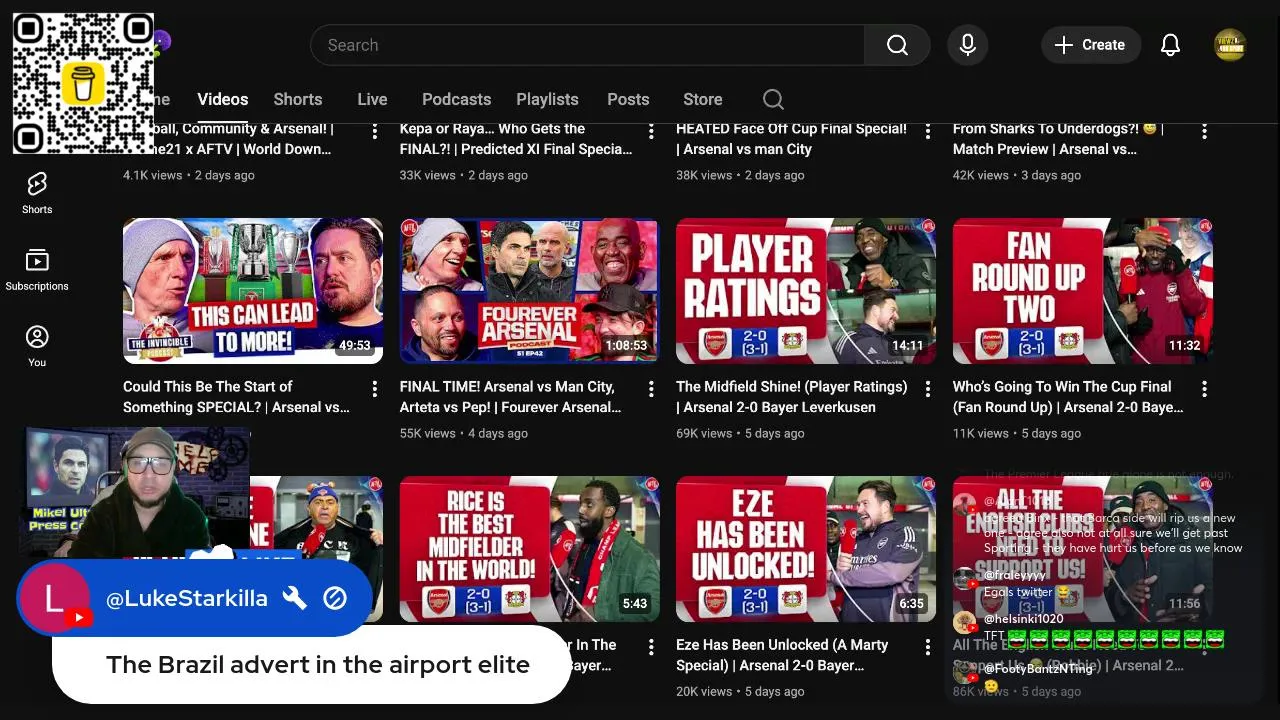Viewport: 1280px width, 720px height.
Task: Click the L avatar on chat overlay
Action: point(55,598)
